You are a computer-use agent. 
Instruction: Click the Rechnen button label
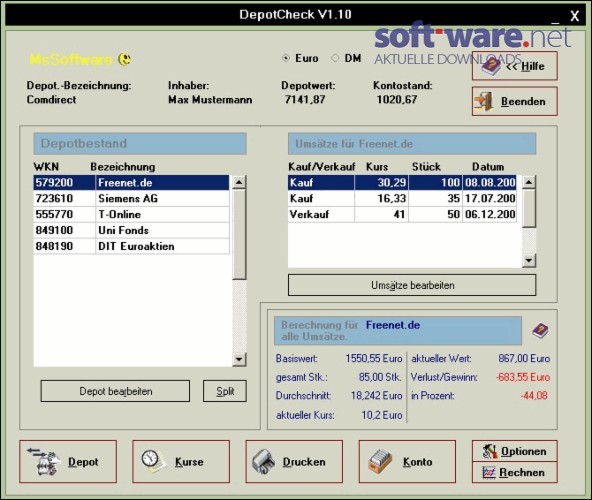coord(522,472)
